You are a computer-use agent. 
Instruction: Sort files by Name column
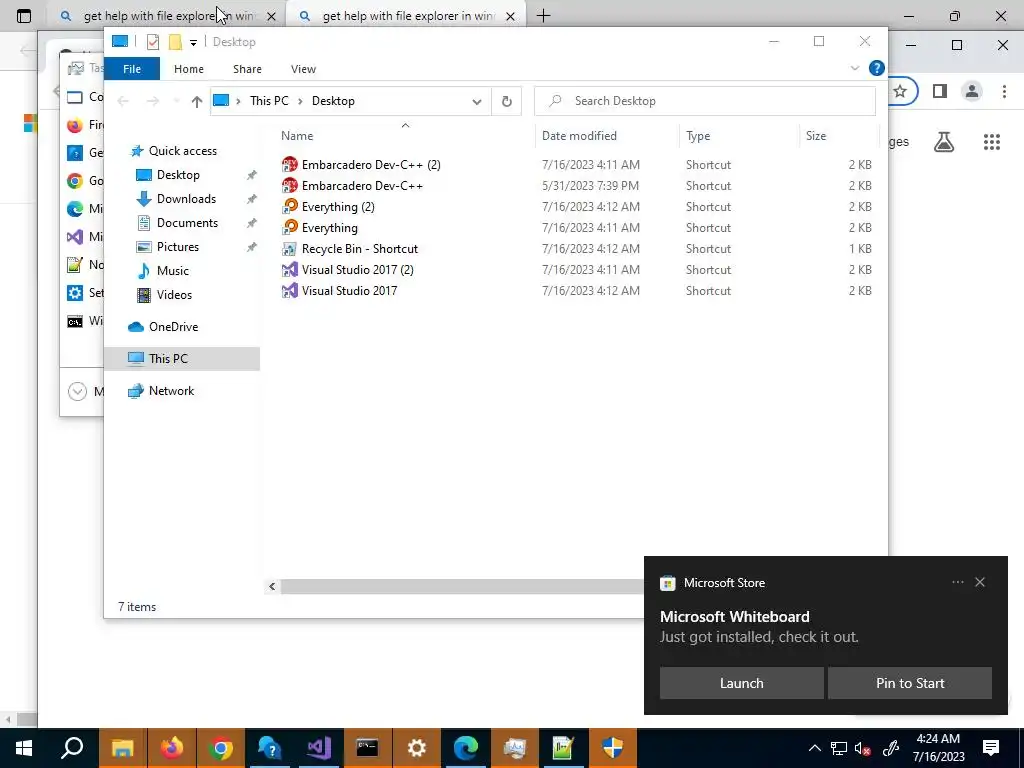tap(297, 136)
